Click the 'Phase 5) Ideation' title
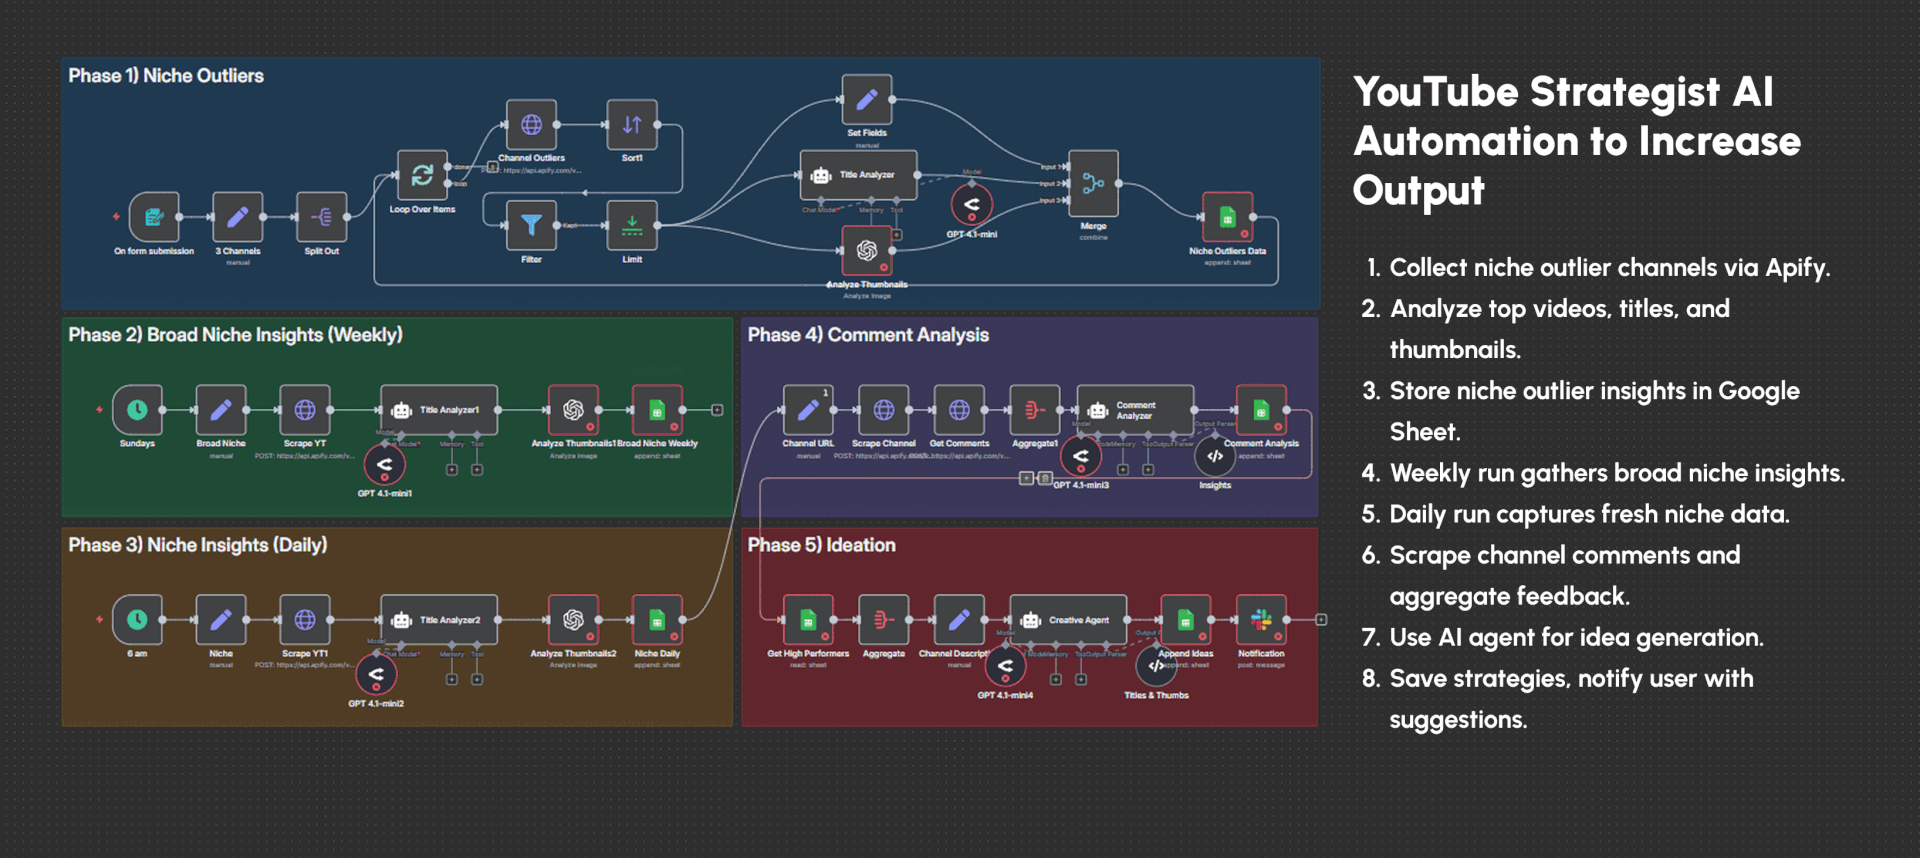 pos(821,545)
